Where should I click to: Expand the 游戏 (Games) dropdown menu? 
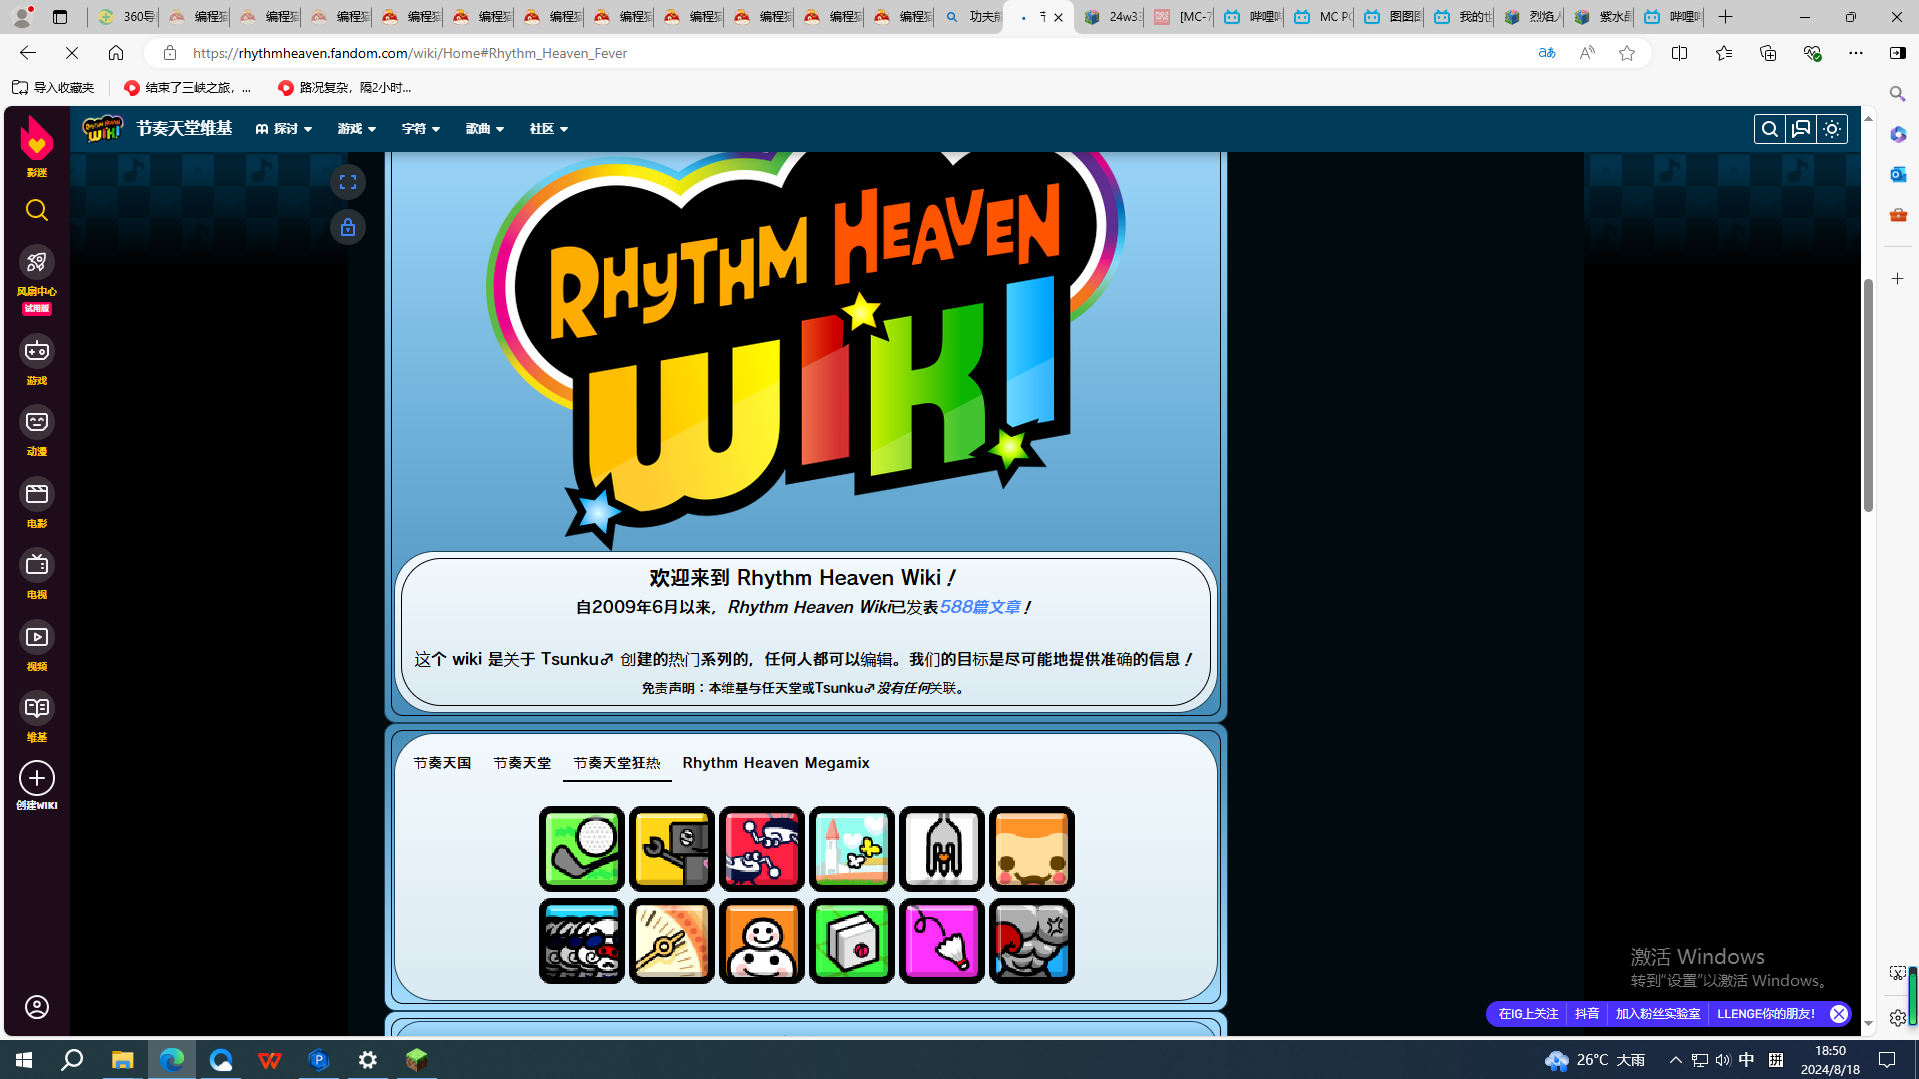tap(357, 129)
